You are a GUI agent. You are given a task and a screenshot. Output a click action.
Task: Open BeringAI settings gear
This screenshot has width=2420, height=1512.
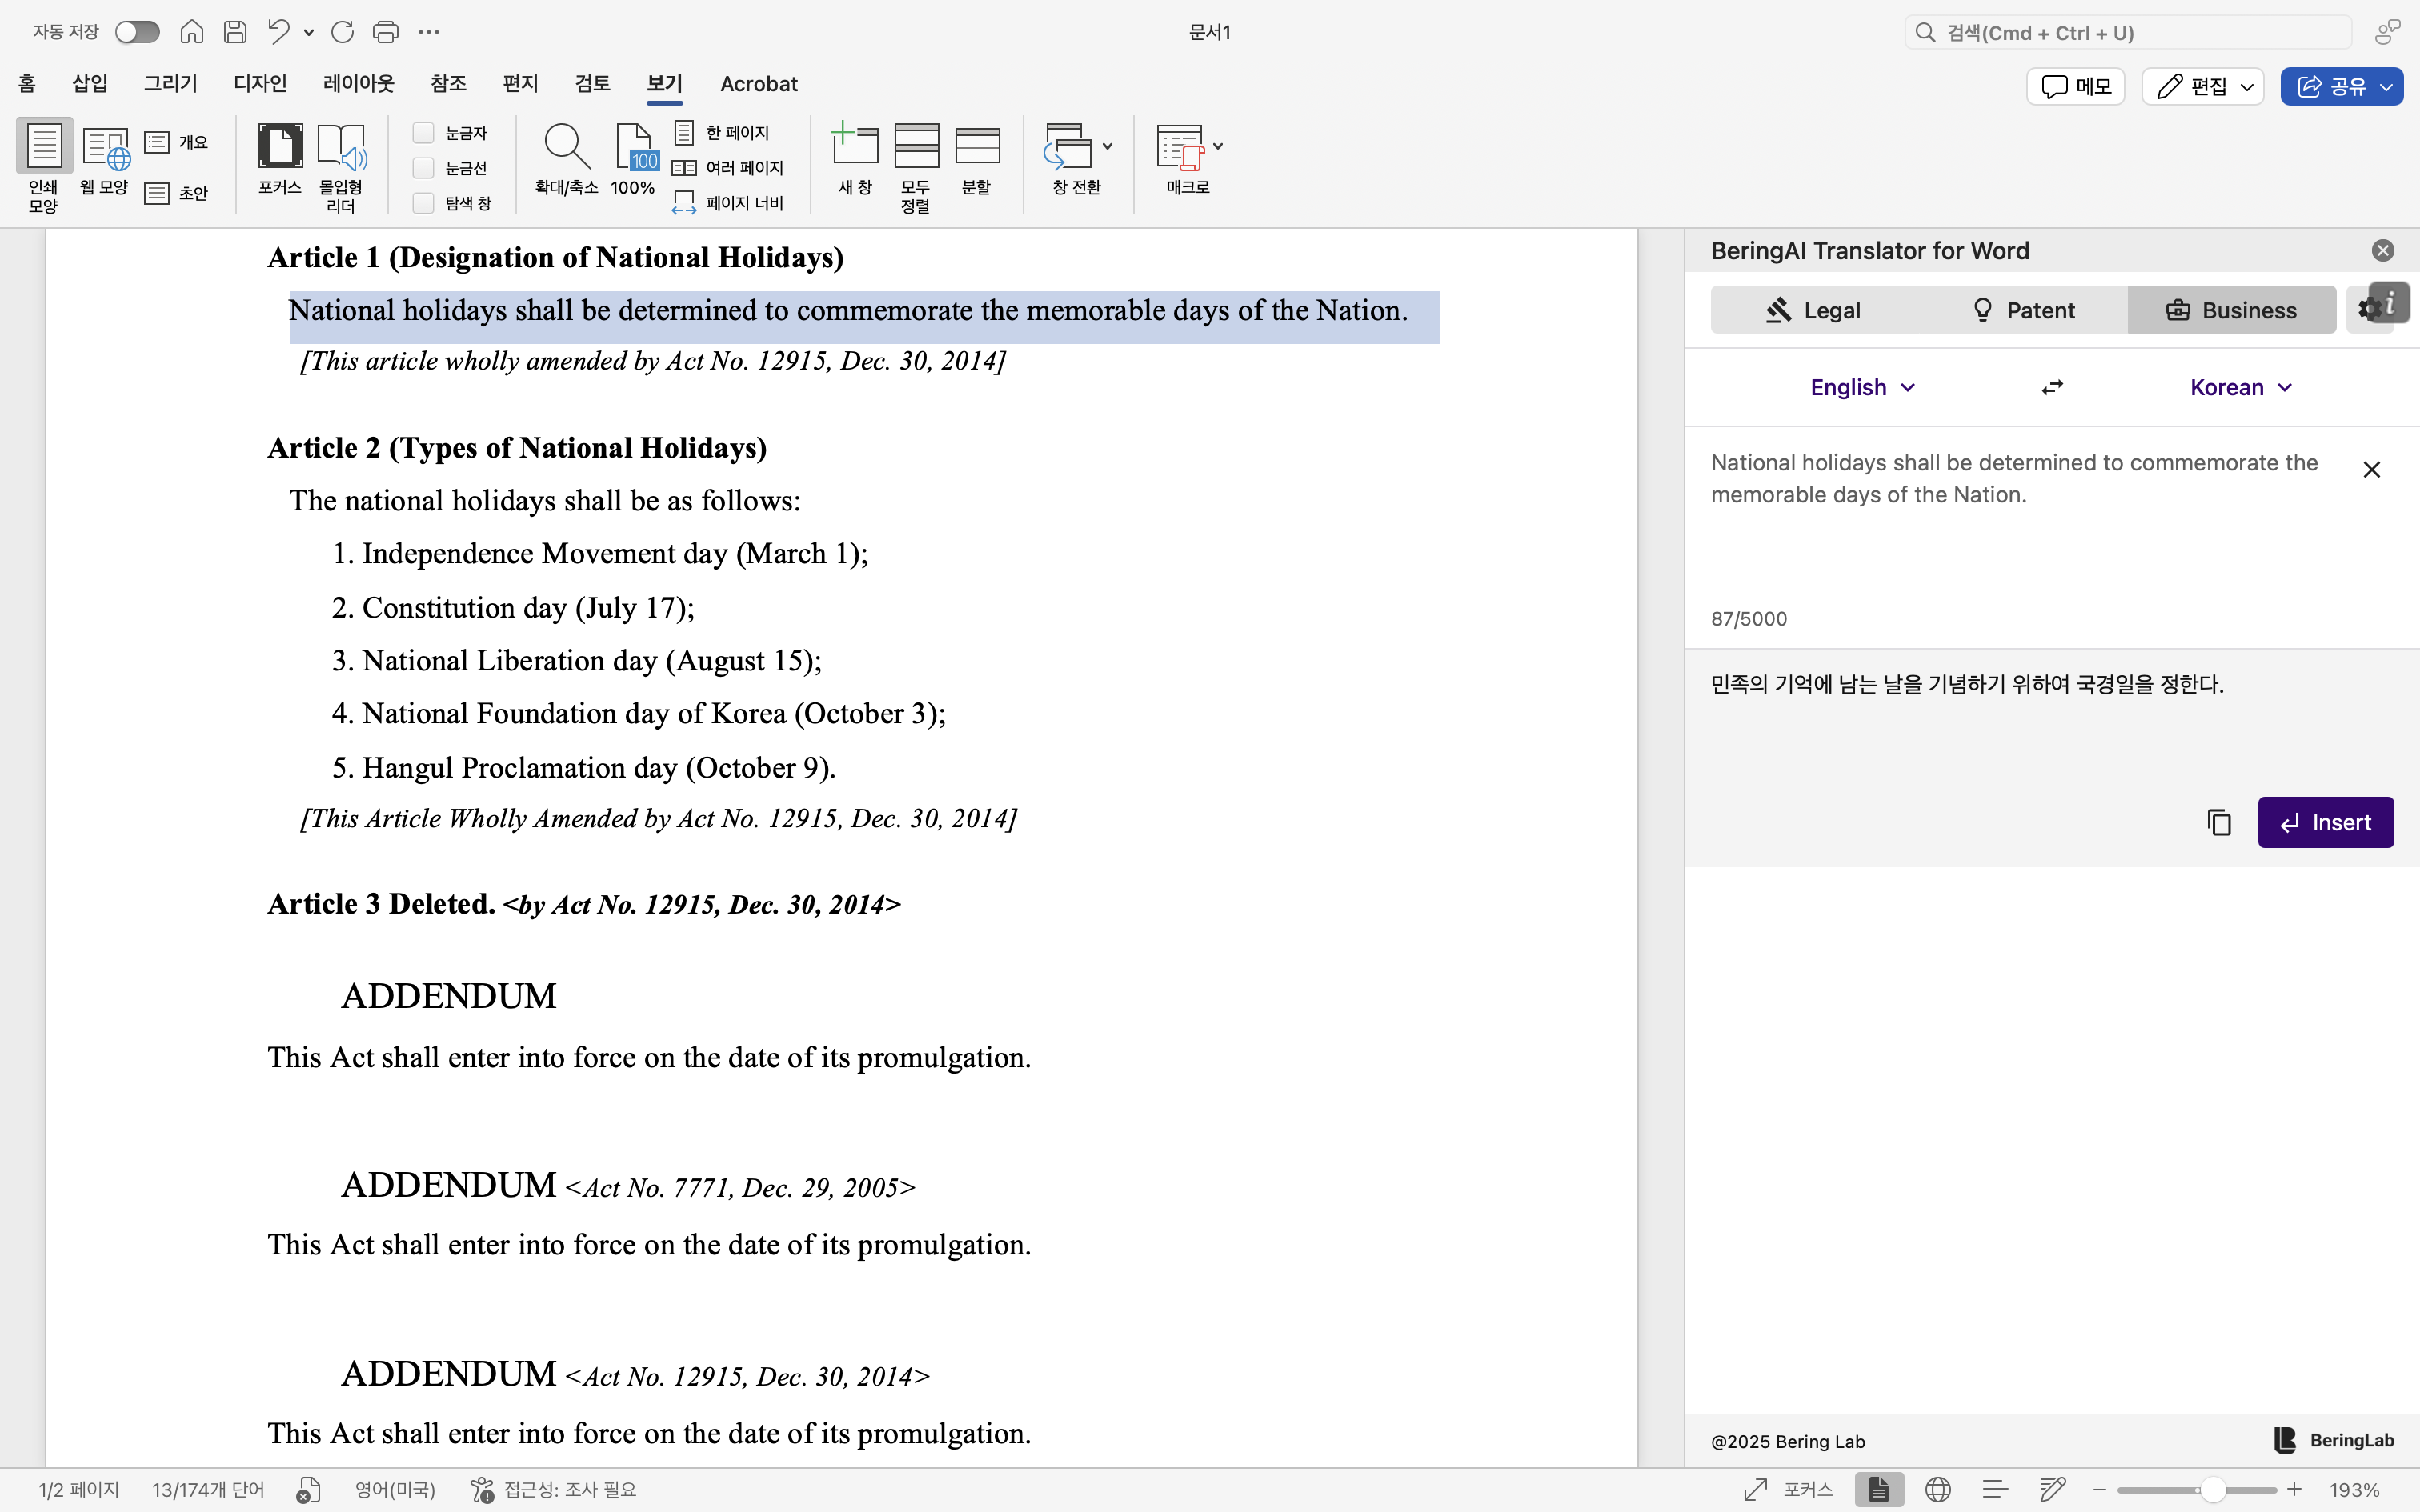click(2369, 310)
